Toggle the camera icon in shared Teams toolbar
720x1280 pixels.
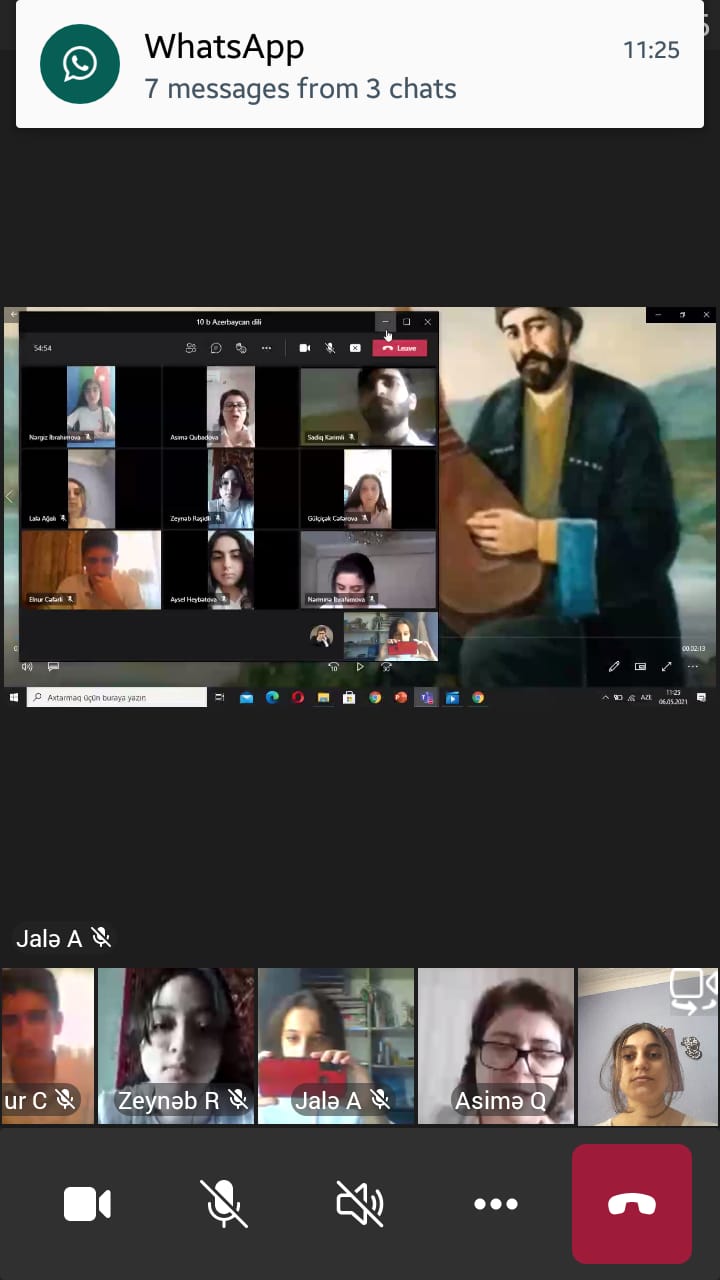click(x=304, y=348)
